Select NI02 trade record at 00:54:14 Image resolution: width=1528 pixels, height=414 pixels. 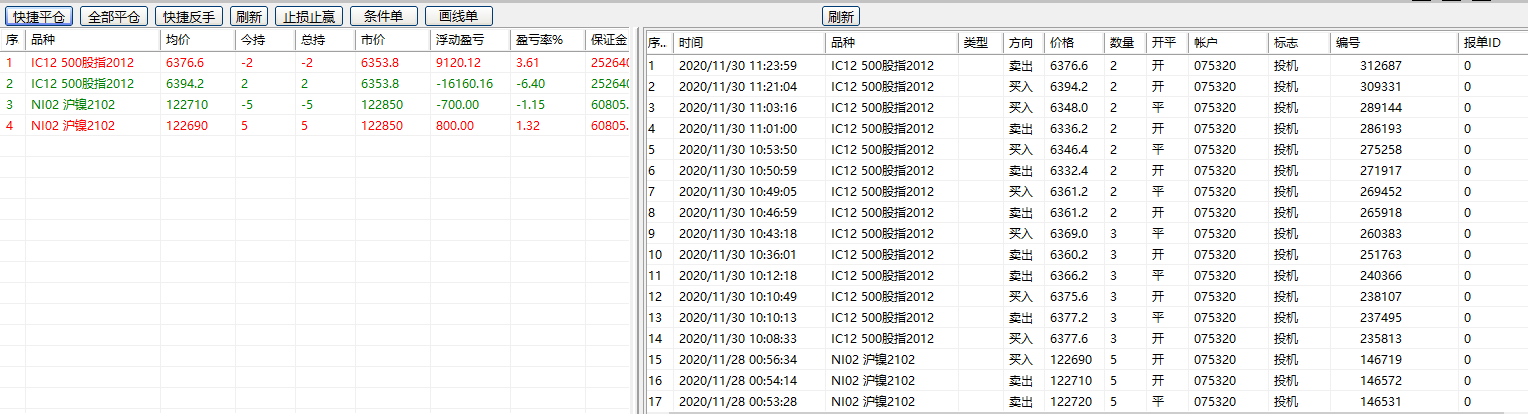point(1086,380)
